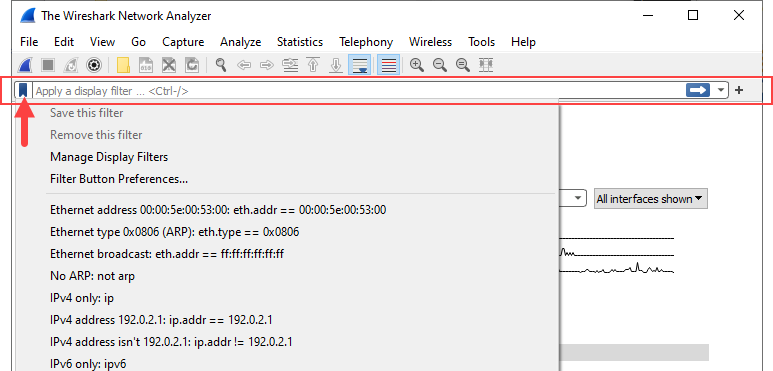
Task: Open the Help menu
Action: pyautogui.click(x=523, y=42)
